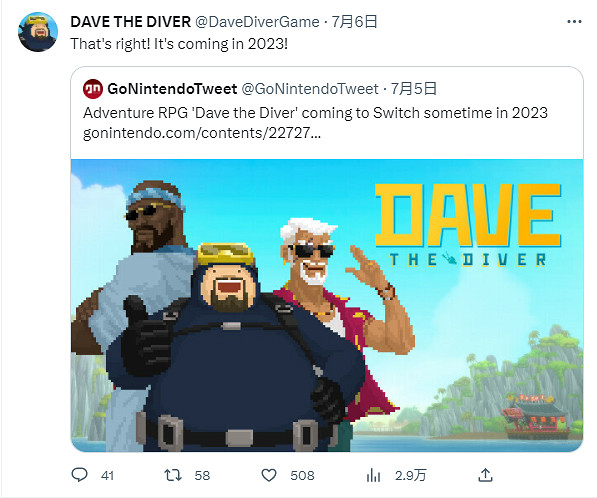This screenshot has width=597, height=498.
Task: Click the retweet count 58
Action: [202, 476]
